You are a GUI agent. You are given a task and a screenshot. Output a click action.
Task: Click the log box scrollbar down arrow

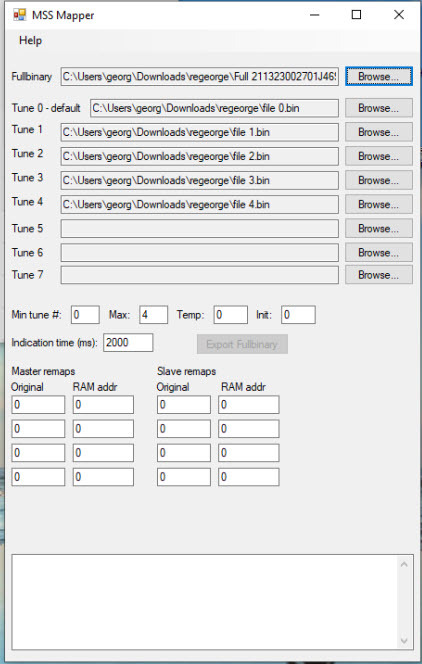coord(404,641)
